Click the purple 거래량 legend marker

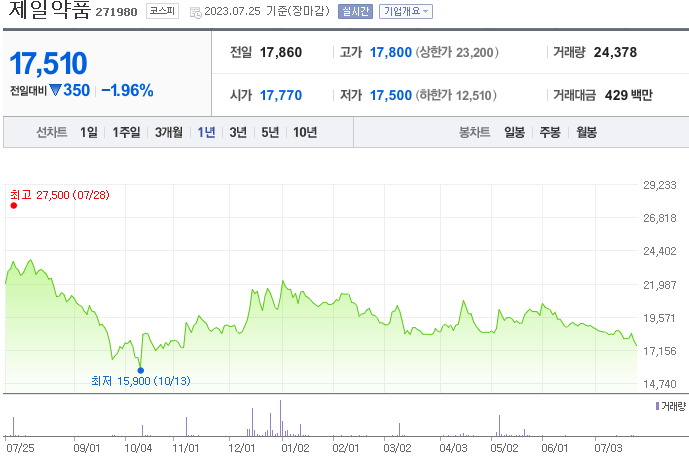coord(657,406)
